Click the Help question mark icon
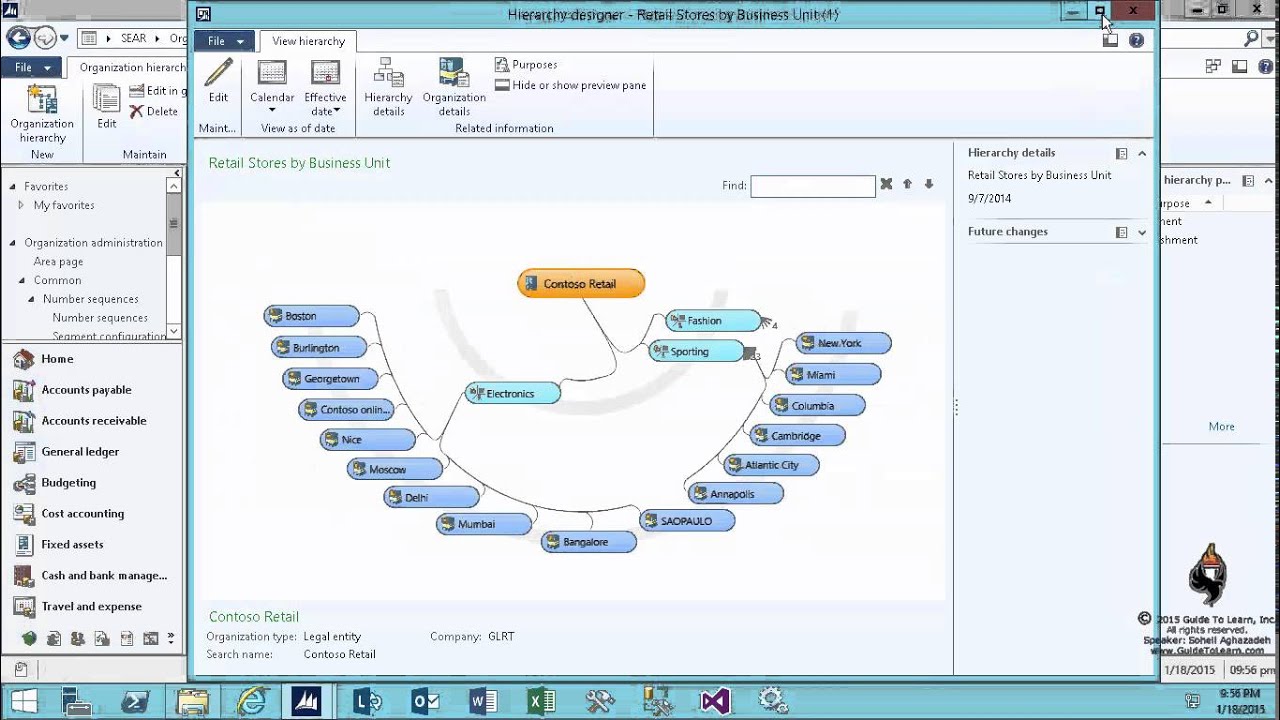This screenshot has width=1280, height=720. pyautogui.click(x=1136, y=41)
